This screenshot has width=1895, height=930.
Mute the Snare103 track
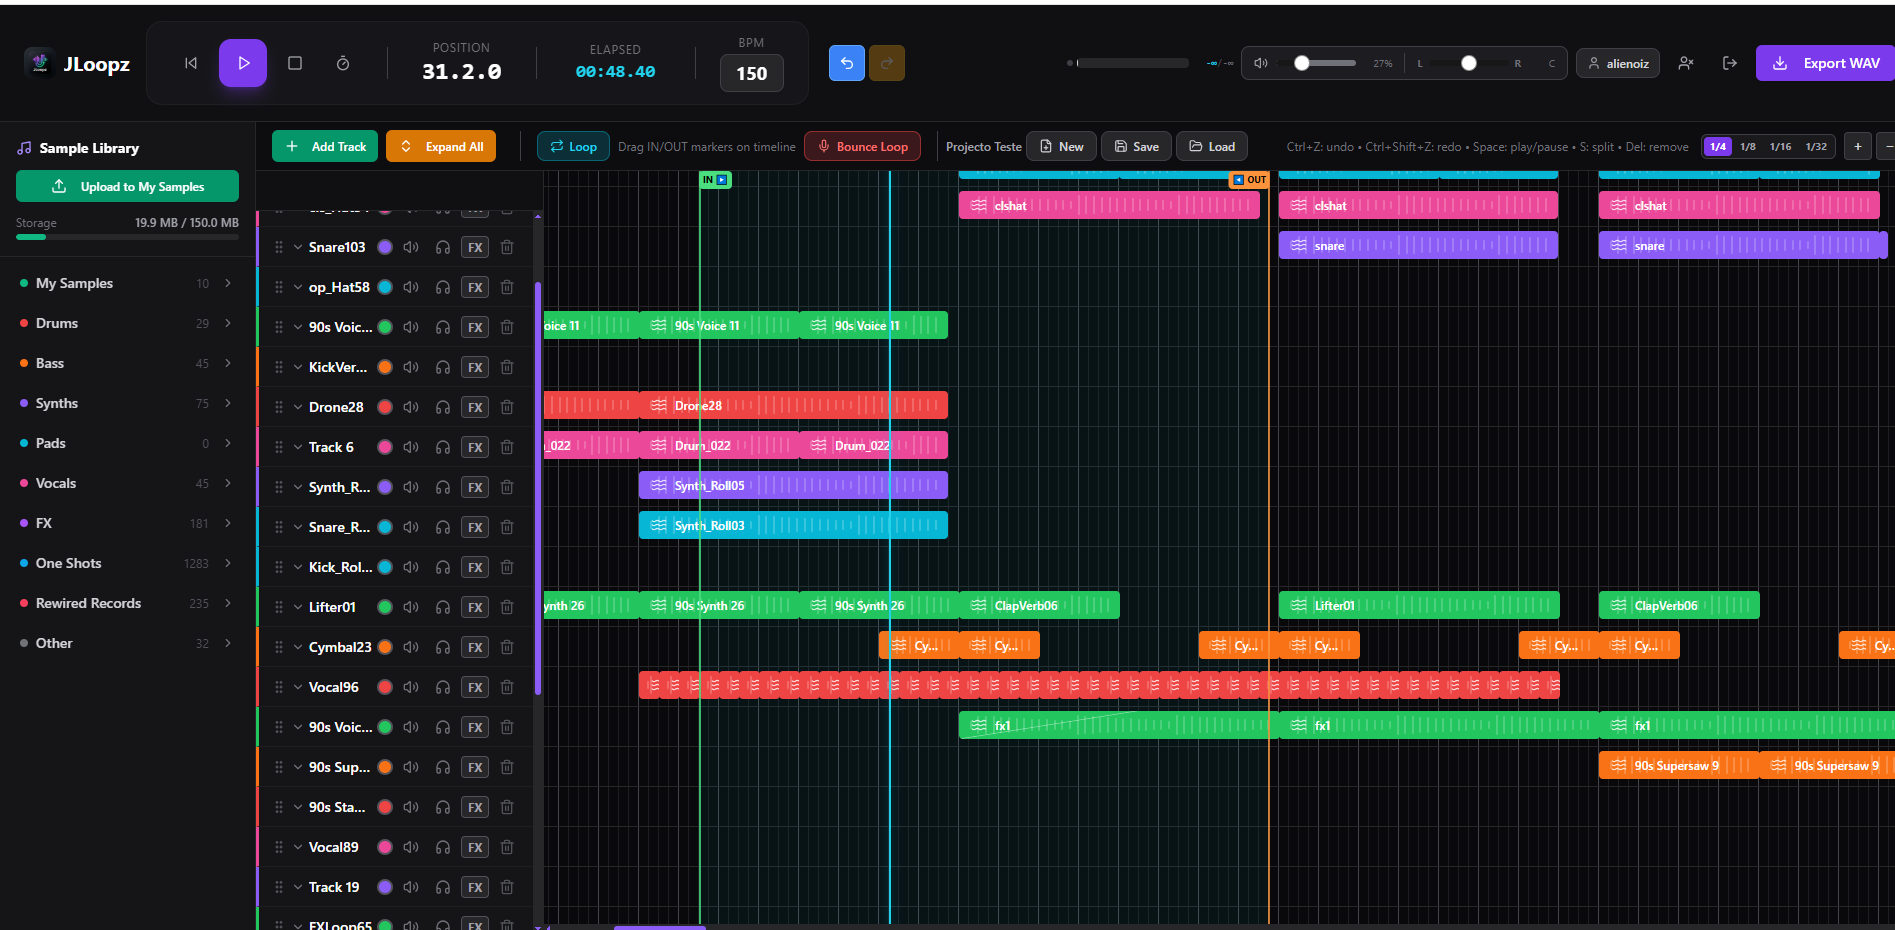coord(411,247)
